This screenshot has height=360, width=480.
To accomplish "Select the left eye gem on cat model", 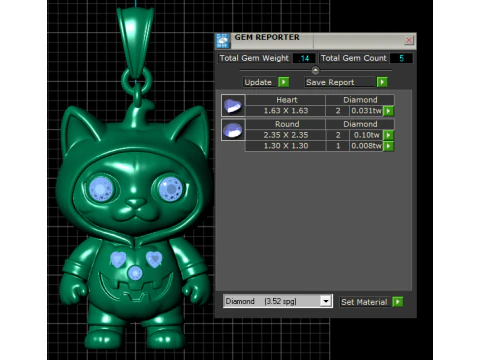I will pyautogui.click(x=101, y=189).
